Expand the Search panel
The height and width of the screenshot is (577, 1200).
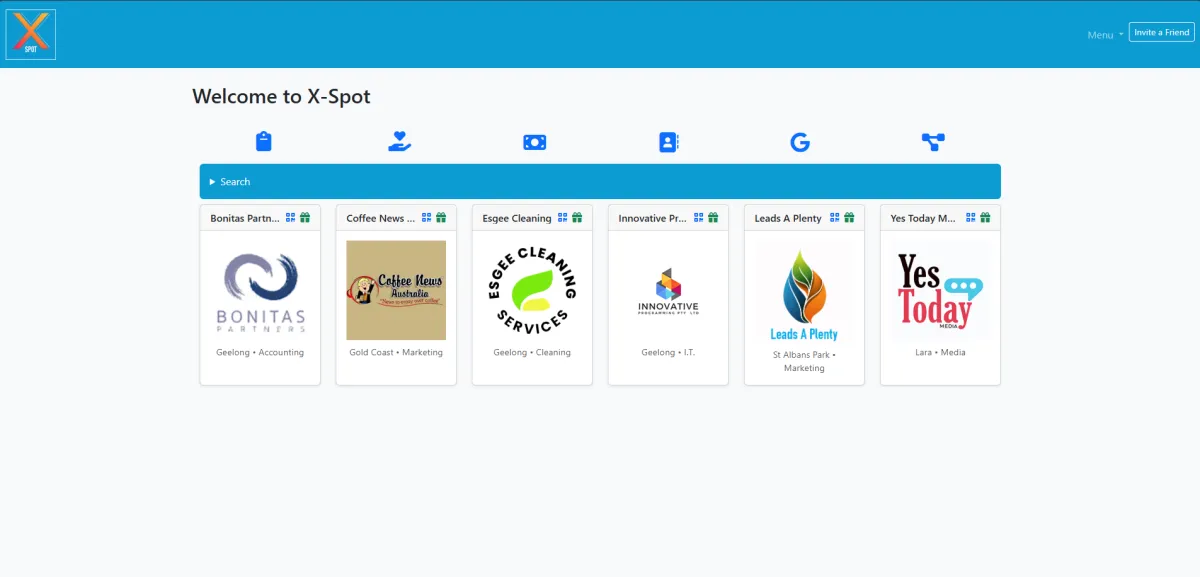click(600, 181)
